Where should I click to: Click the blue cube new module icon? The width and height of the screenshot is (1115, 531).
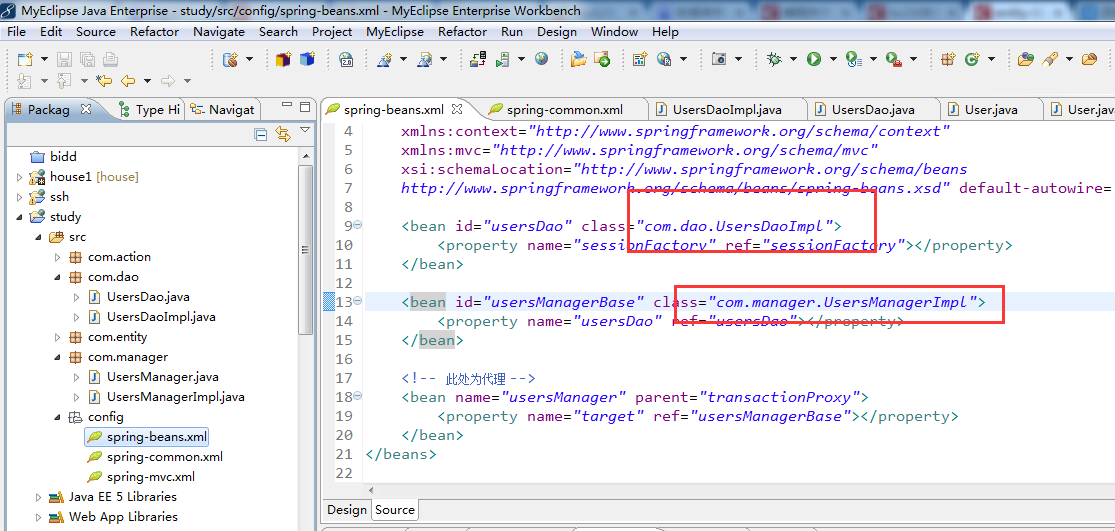(x=307, y=59)
